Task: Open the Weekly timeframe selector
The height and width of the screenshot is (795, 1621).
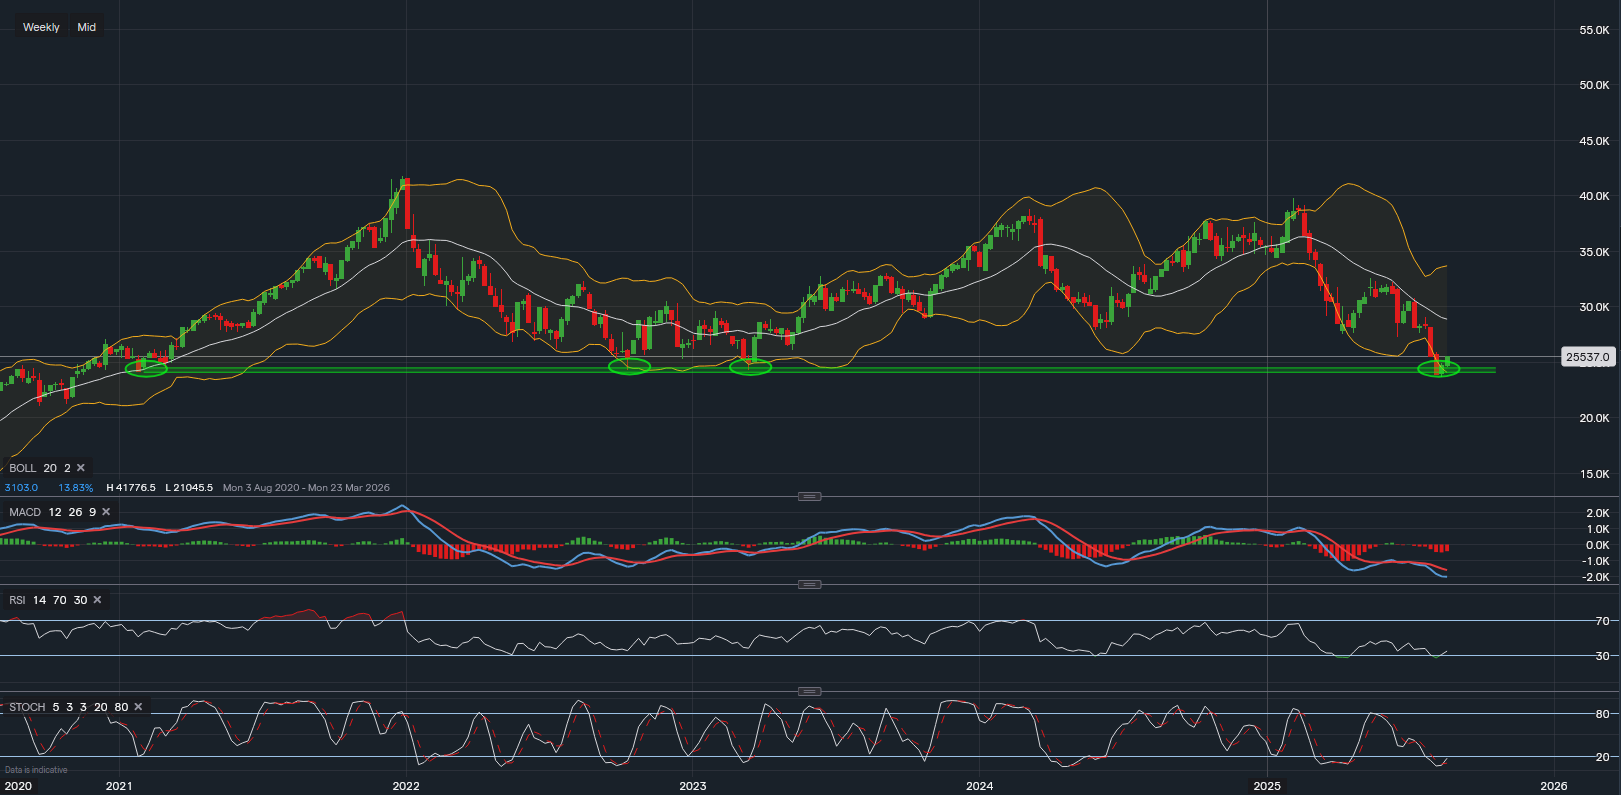Action: click(x=41, y=27)
